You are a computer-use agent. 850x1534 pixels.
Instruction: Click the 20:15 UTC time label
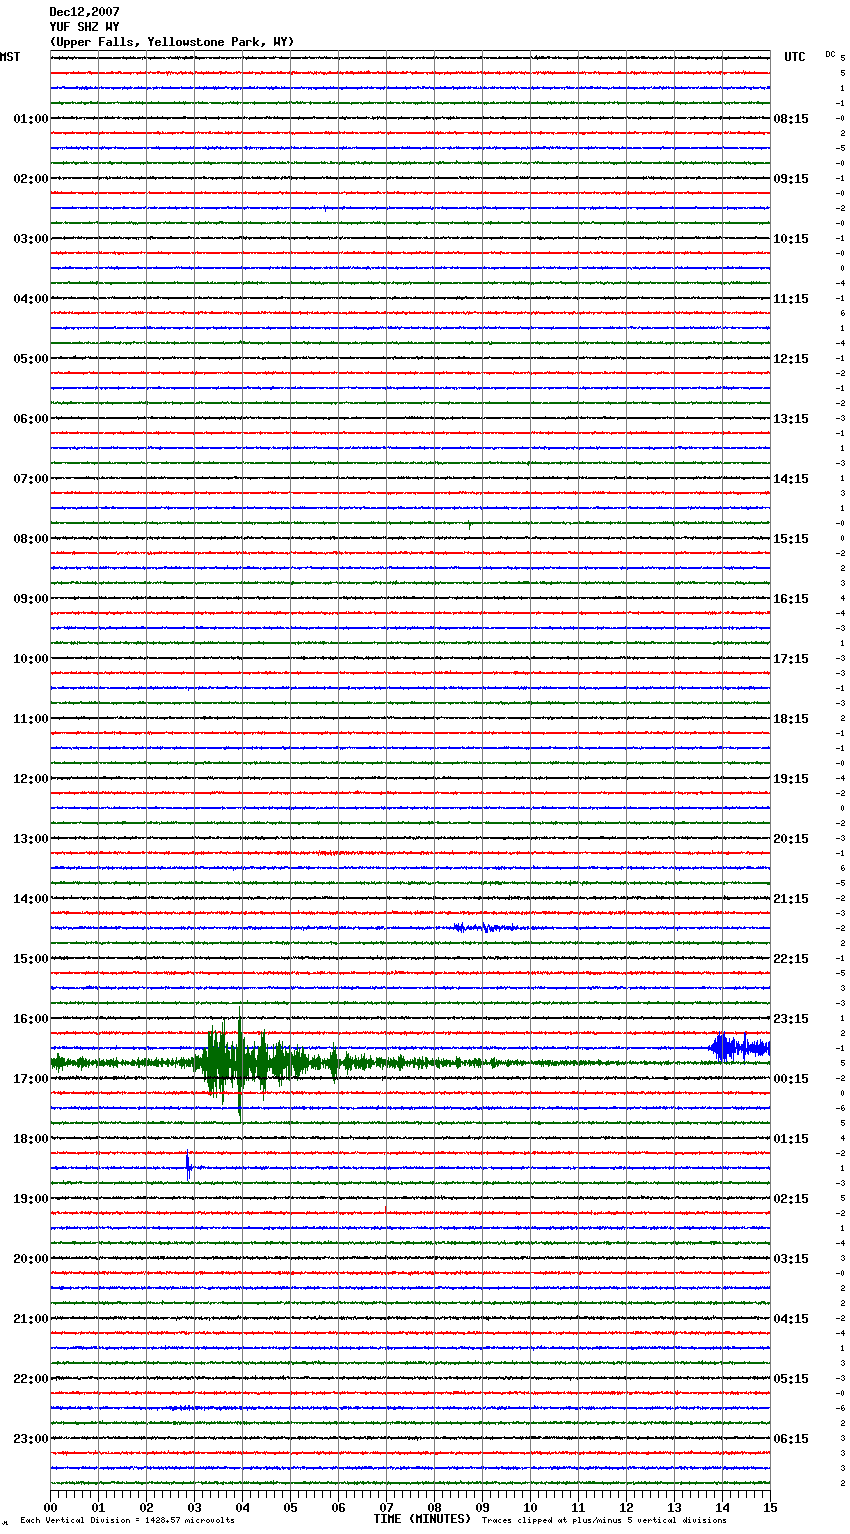pyautogui.click(x=791, y=839)
